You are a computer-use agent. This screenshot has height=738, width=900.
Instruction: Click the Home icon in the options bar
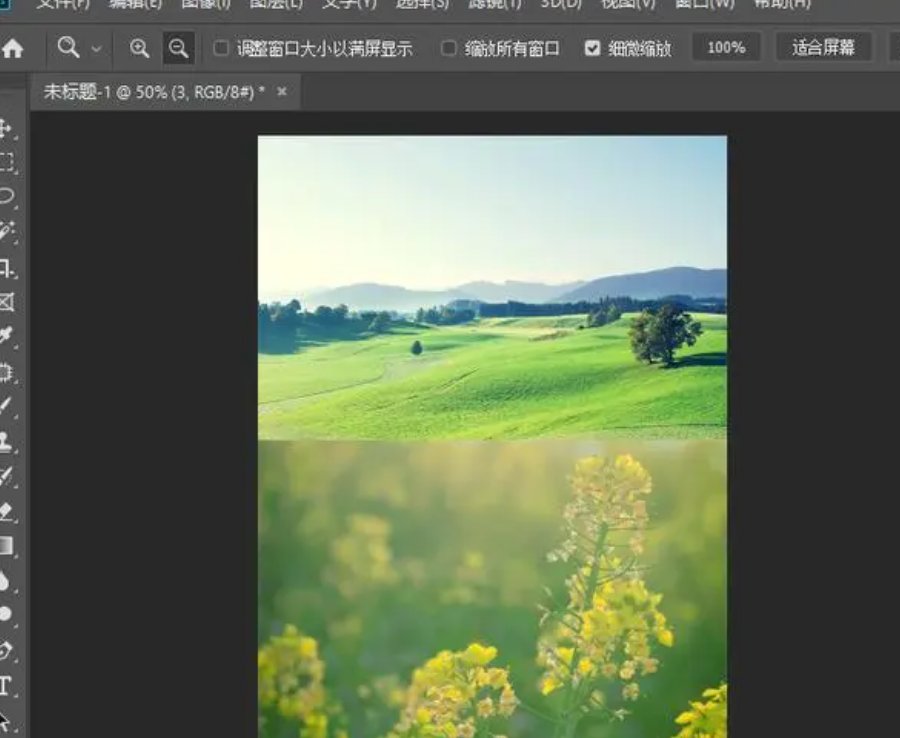pos(18,47)
